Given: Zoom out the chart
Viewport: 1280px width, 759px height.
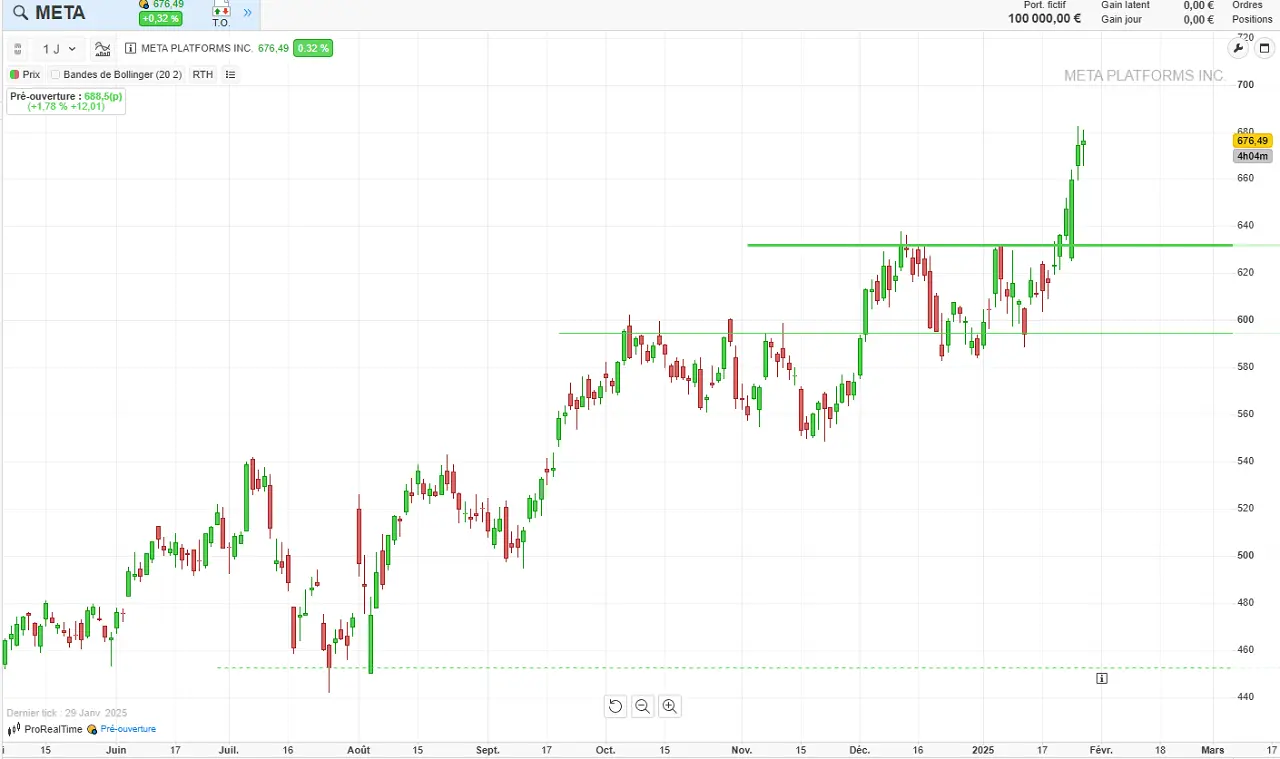Looking at the screenshot, I should coord(643,706).
